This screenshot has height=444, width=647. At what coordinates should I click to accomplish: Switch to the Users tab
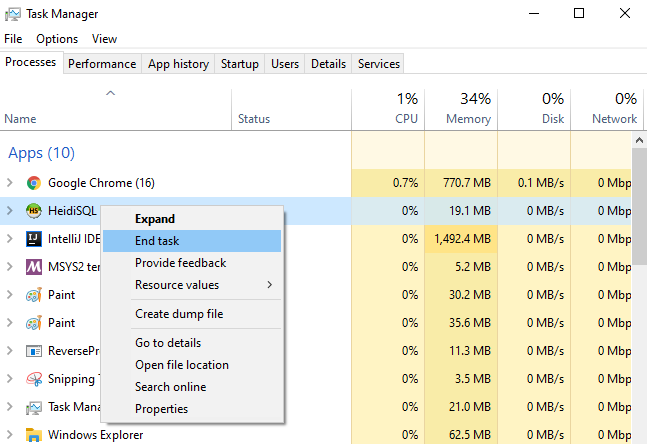coord(285,64)
